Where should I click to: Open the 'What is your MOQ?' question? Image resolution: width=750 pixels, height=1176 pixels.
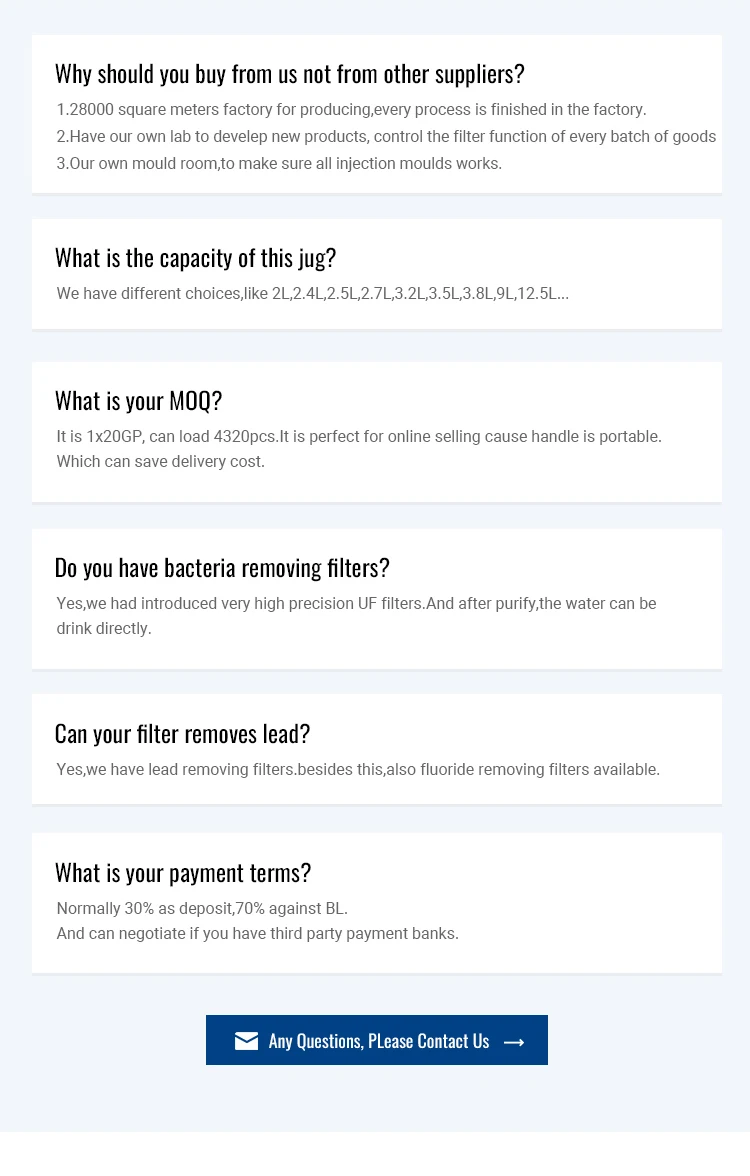click(x=138, y=400)
